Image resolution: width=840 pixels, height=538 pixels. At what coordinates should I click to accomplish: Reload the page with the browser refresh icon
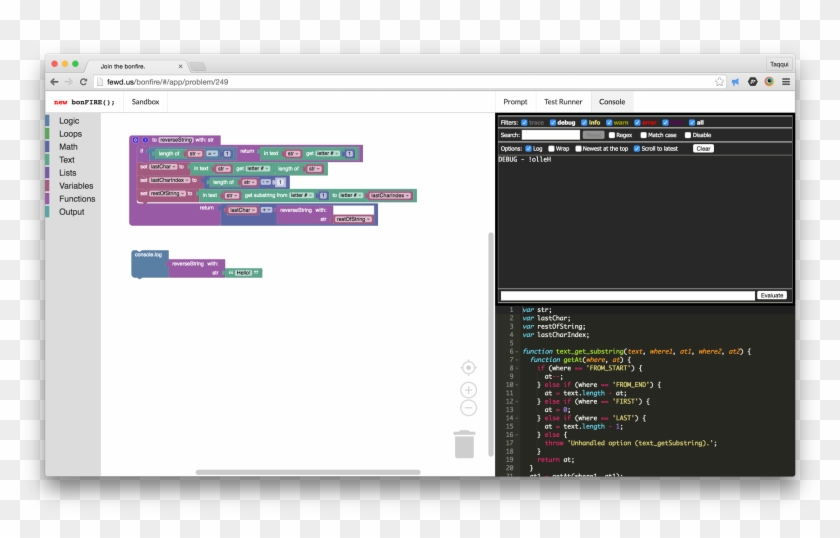click(x=84, y=82)
